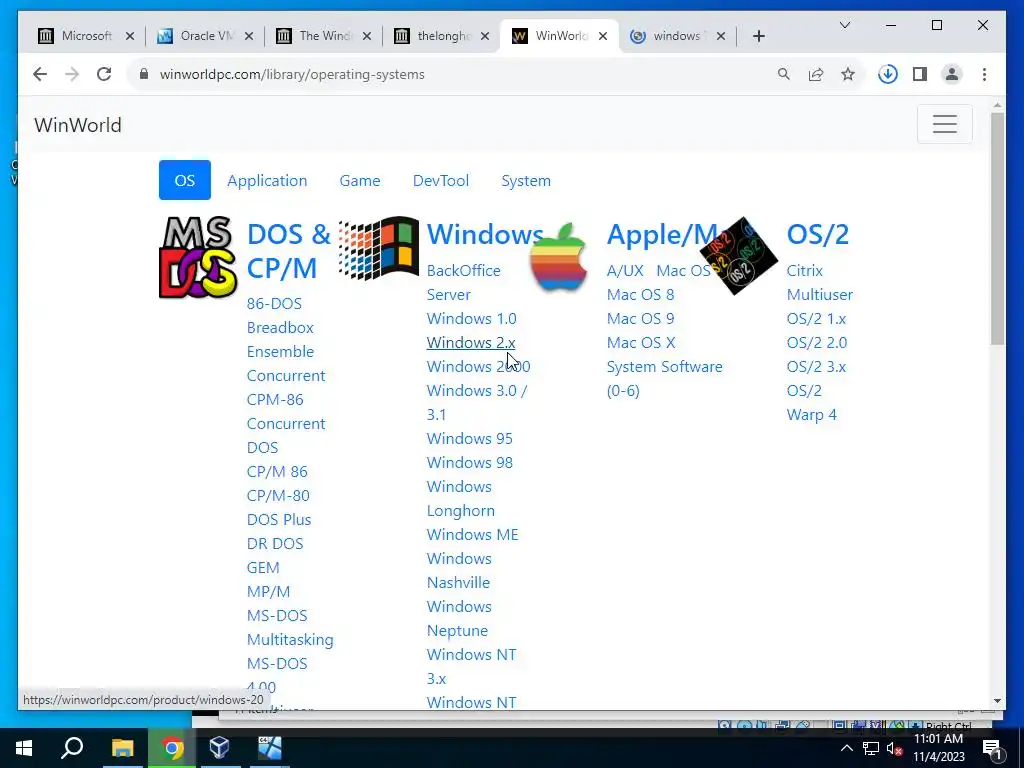The image size is (1024, 768).
Task: Open the Windows 1.0 link
Action: [472, 319]
